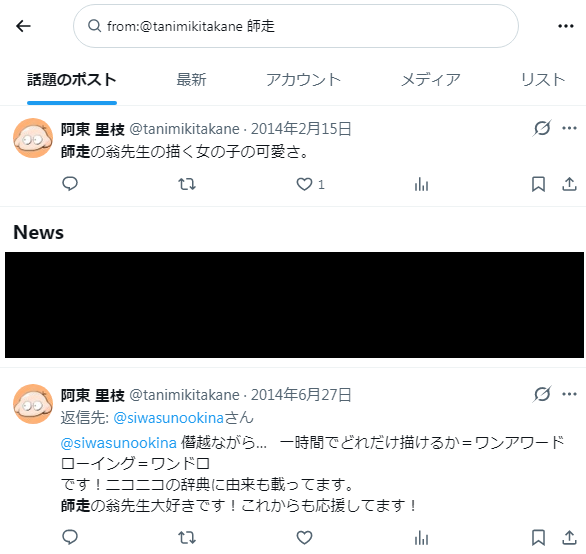586x554 pixels.
Task: Like the 2014年6月27日 reply post
Action: point(304,538)
